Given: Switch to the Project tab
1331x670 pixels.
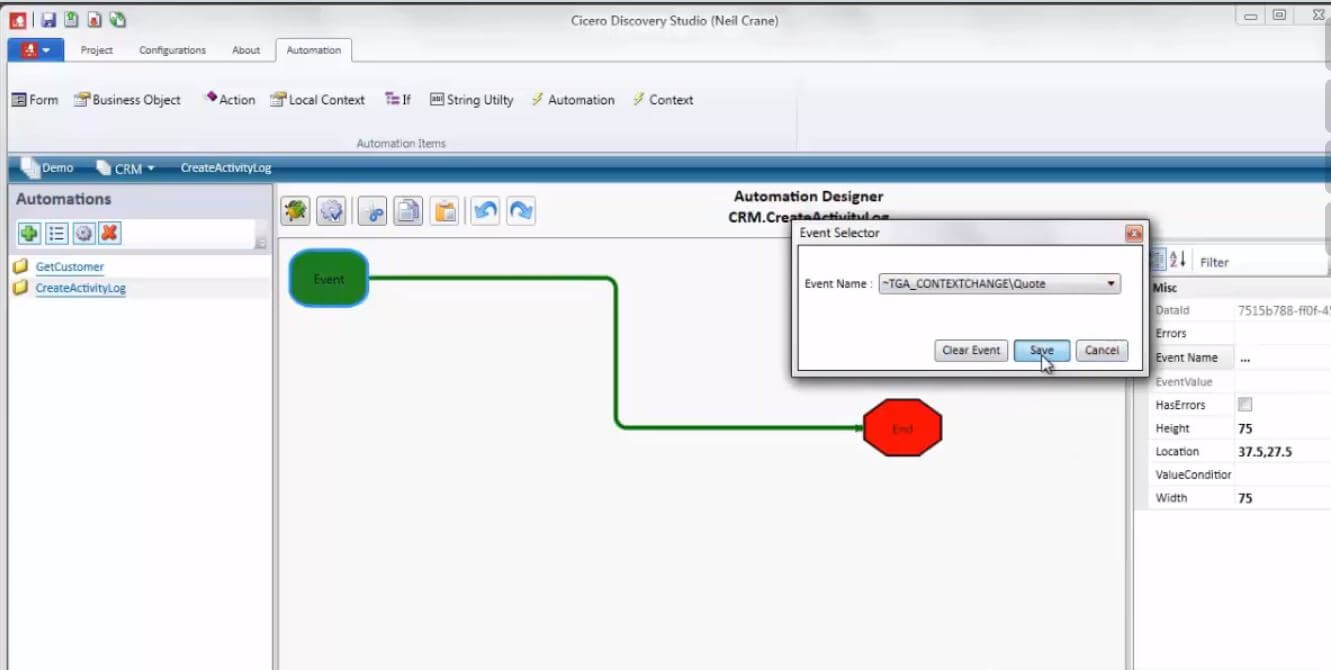Looking at the screenshot, I should point(97,50).
